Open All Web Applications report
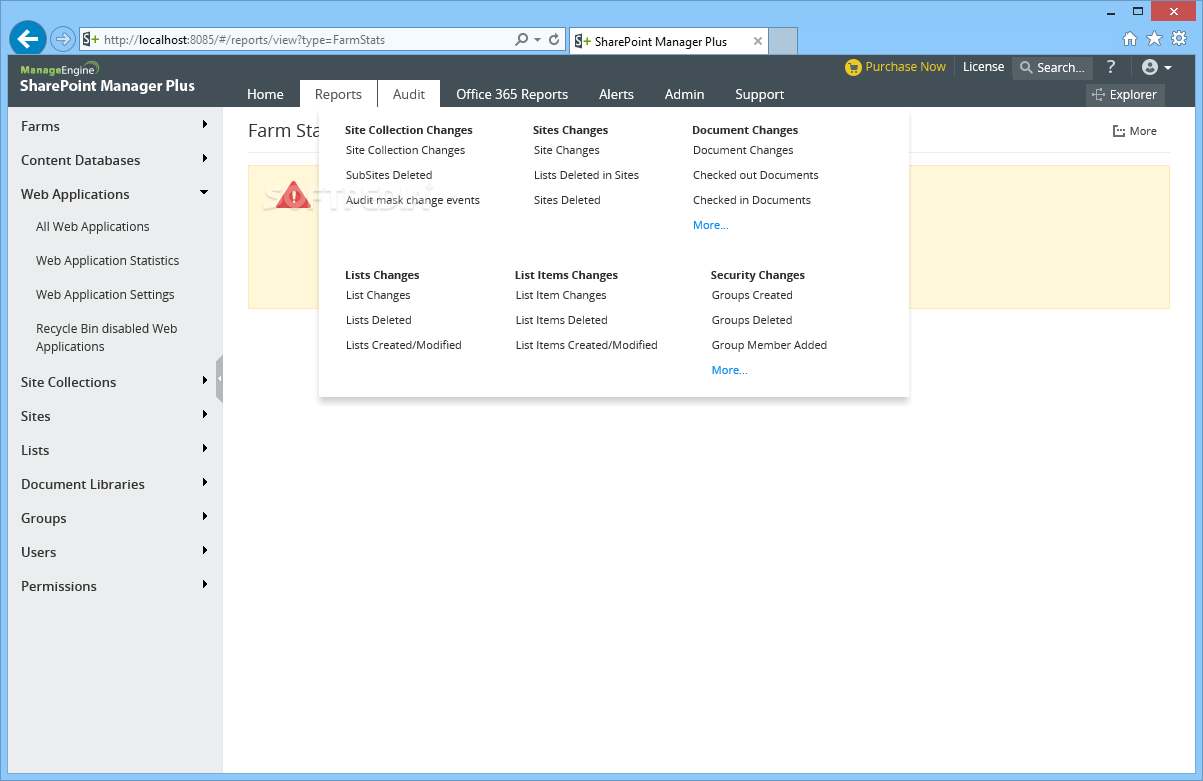This screenshot has height=781, width=1203. (93, 227)
